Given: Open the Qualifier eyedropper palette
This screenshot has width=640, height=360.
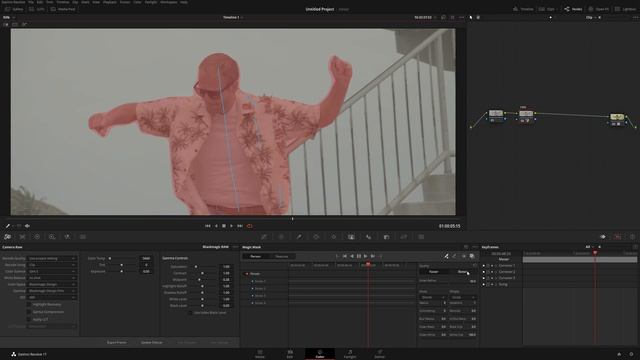Looking at the screenshot, I should [x=299, y=237].
